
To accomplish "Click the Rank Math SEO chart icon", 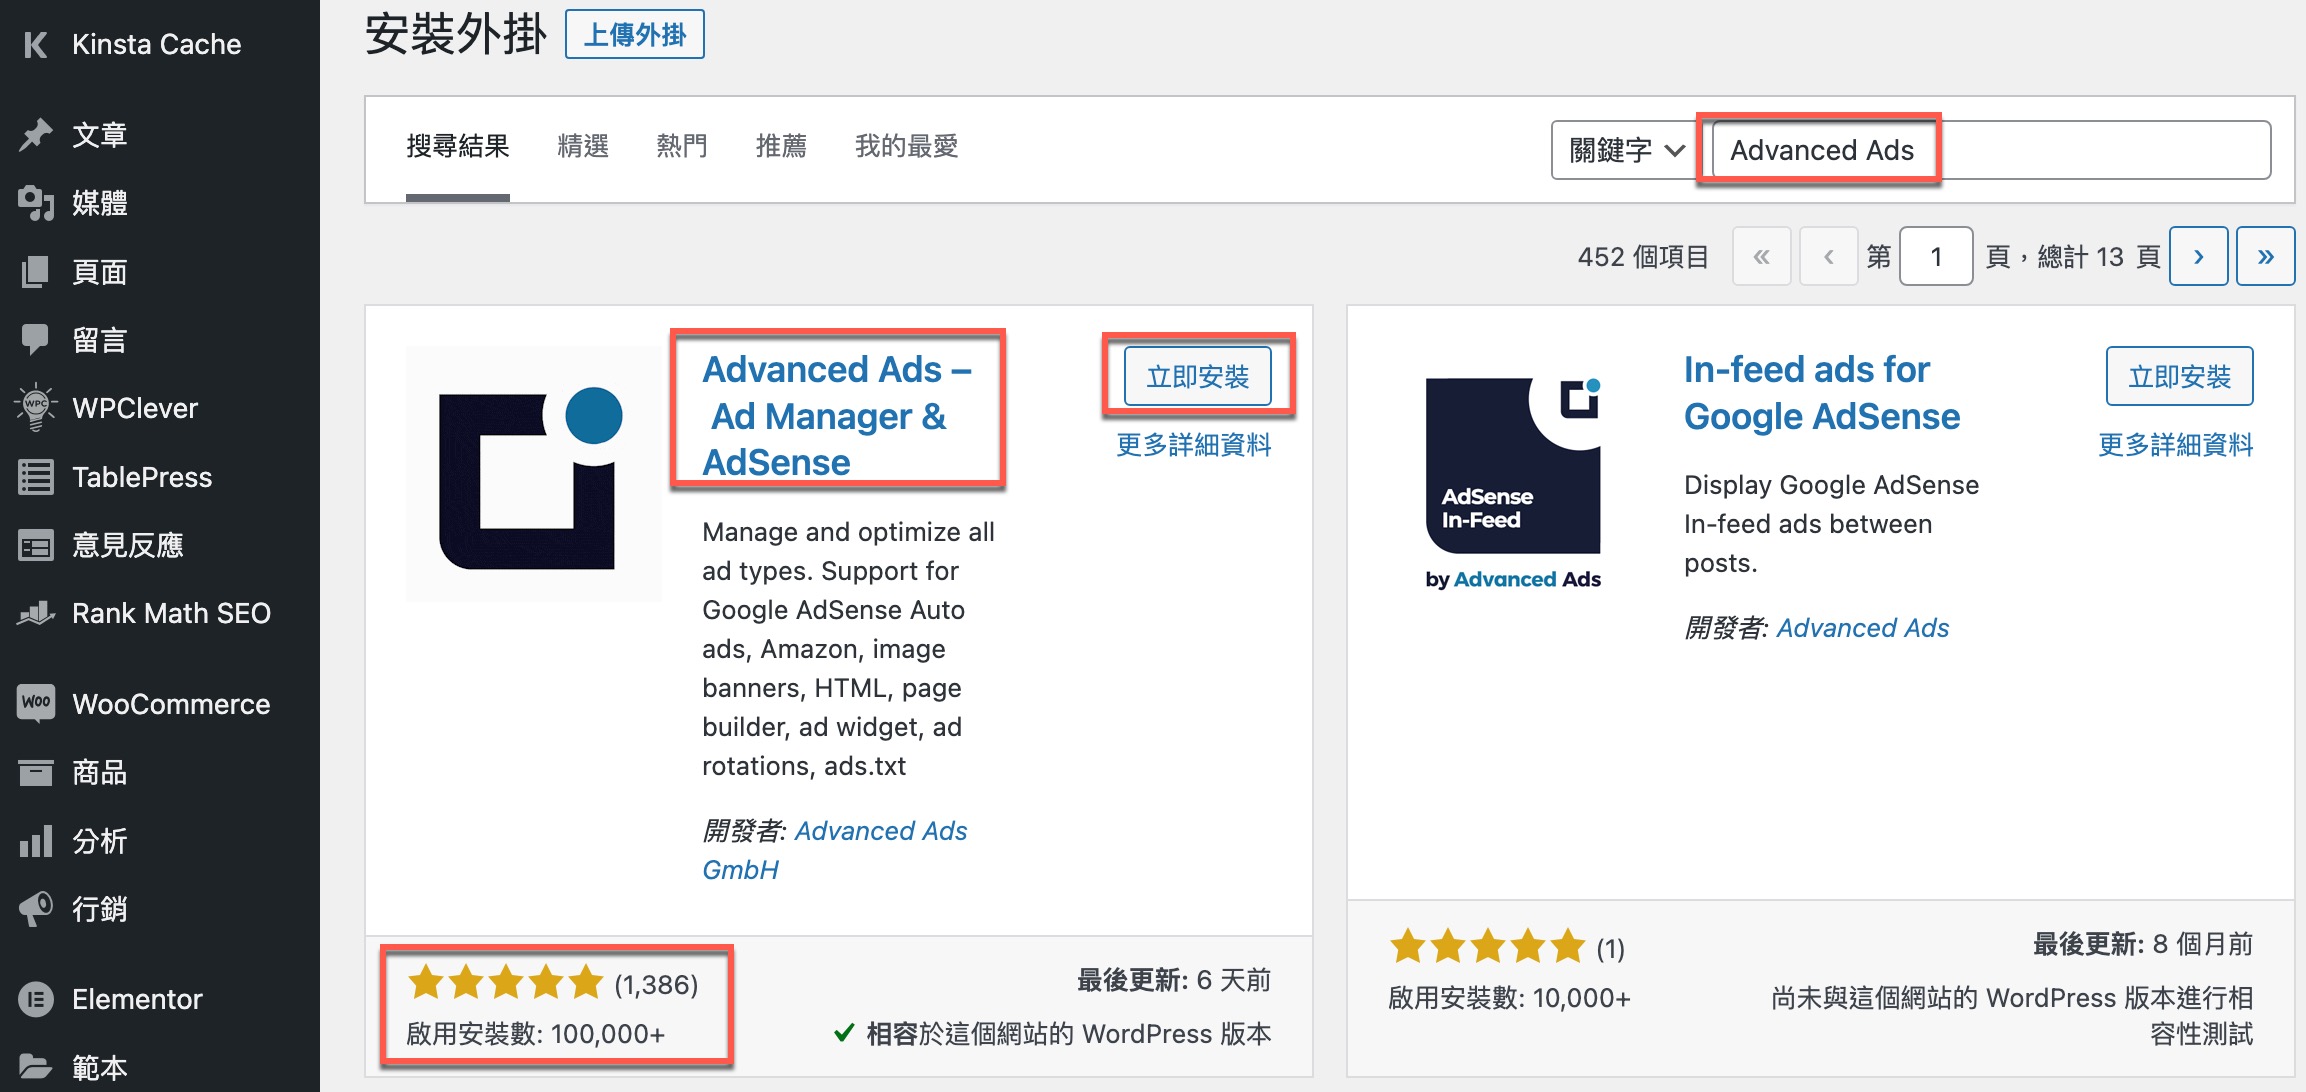I will pyautogui.click(x=35, y=613).
